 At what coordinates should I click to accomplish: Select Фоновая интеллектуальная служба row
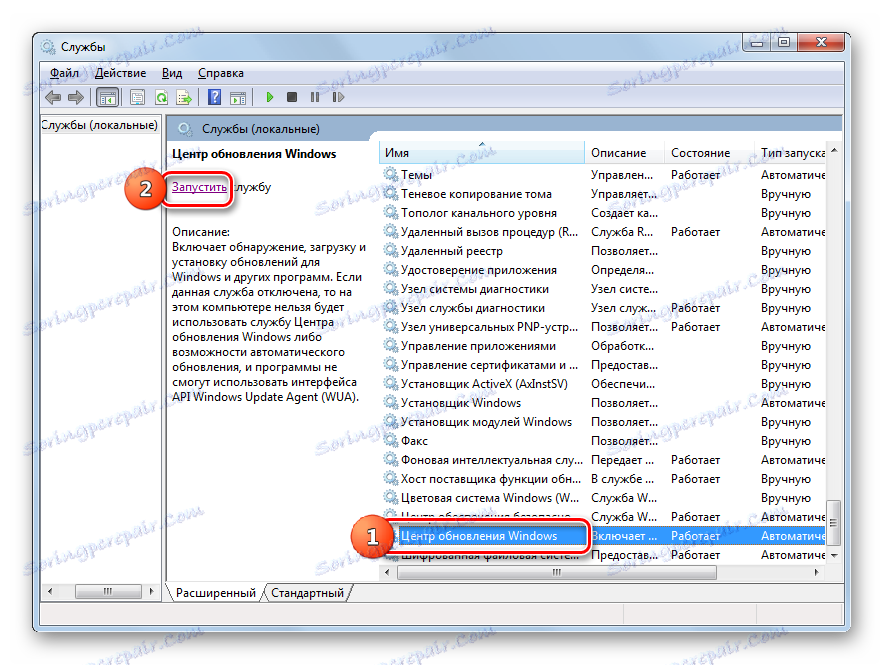[x=602, y=460]
